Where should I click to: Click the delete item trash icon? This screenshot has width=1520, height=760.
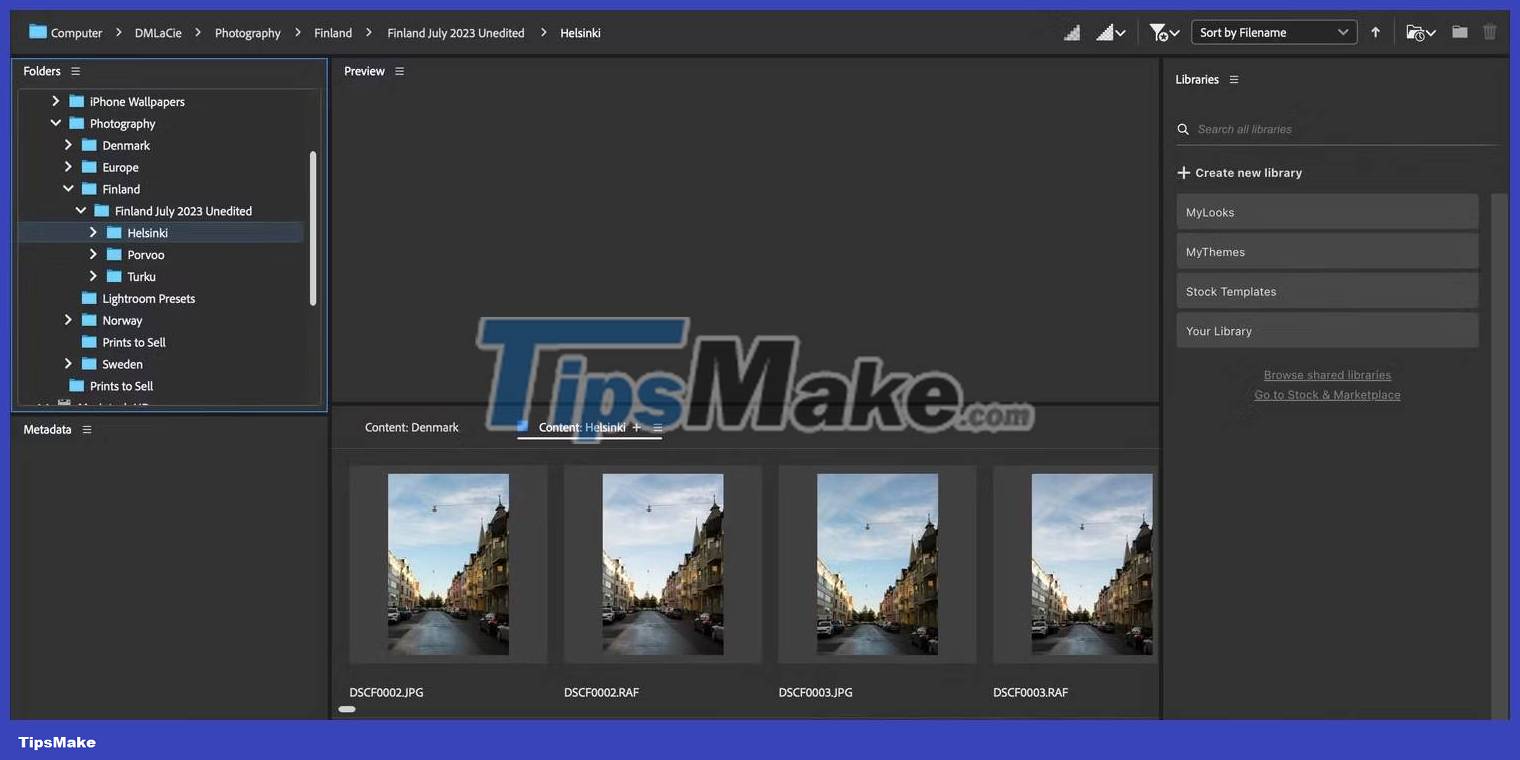click(x=1489, y=32)
